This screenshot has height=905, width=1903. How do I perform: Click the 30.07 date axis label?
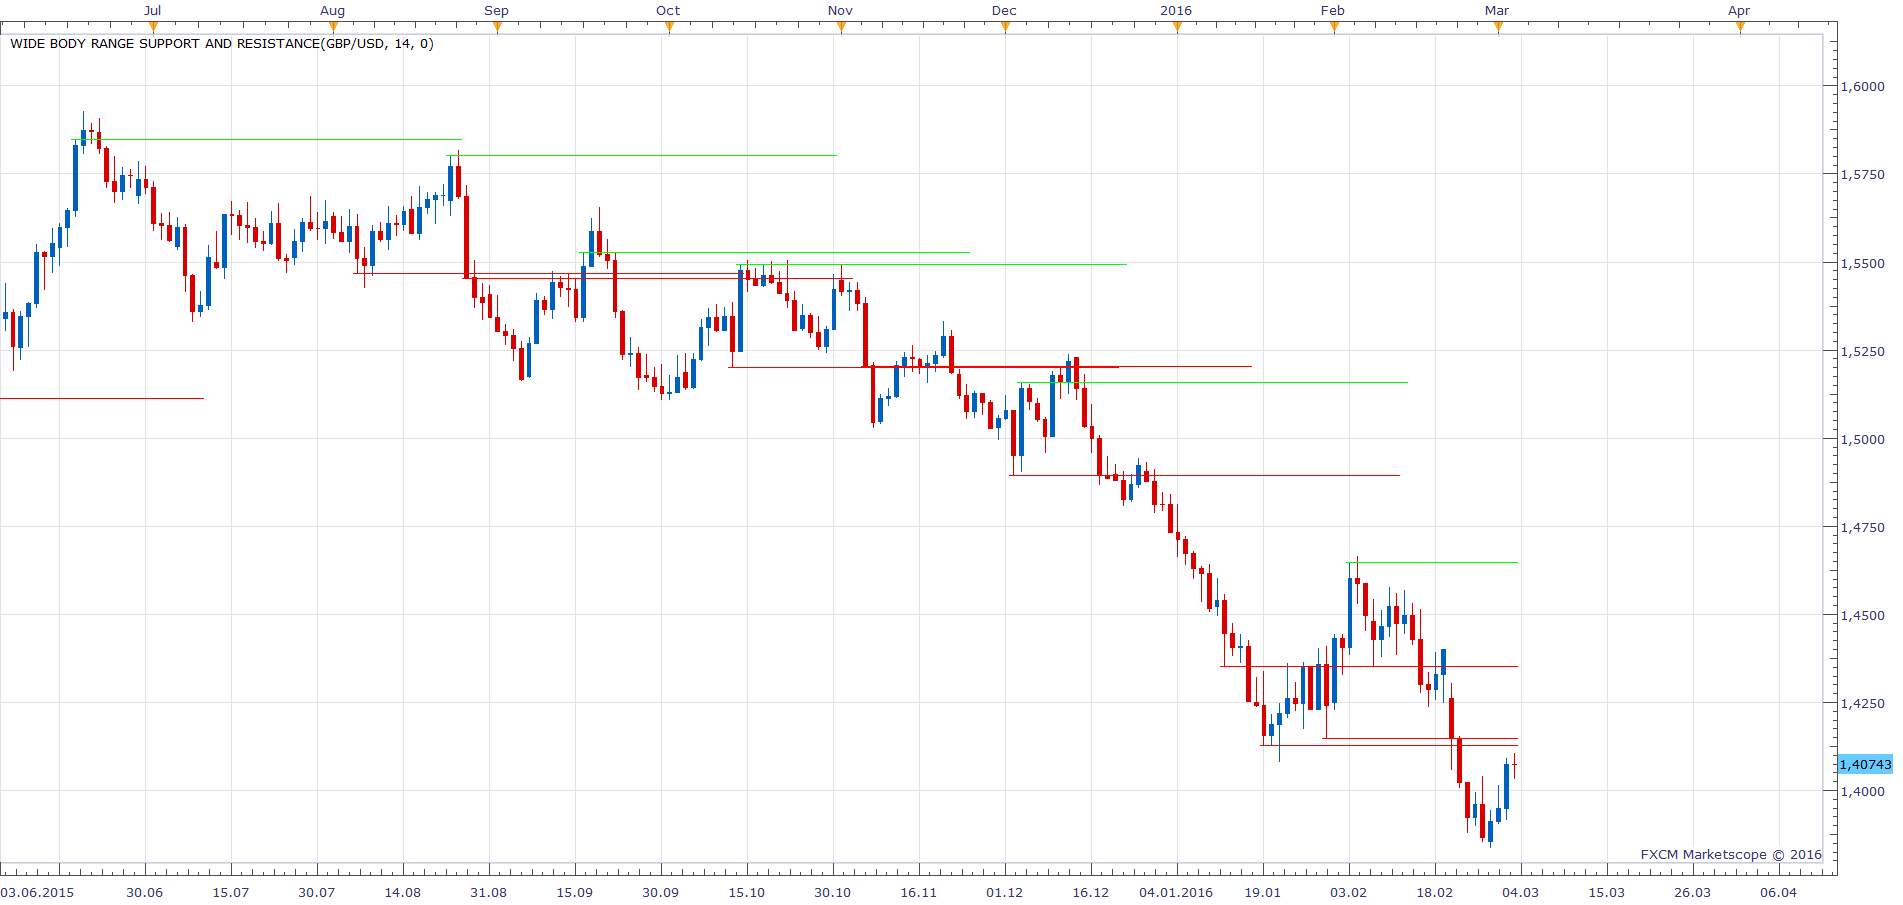pos(317,892)
